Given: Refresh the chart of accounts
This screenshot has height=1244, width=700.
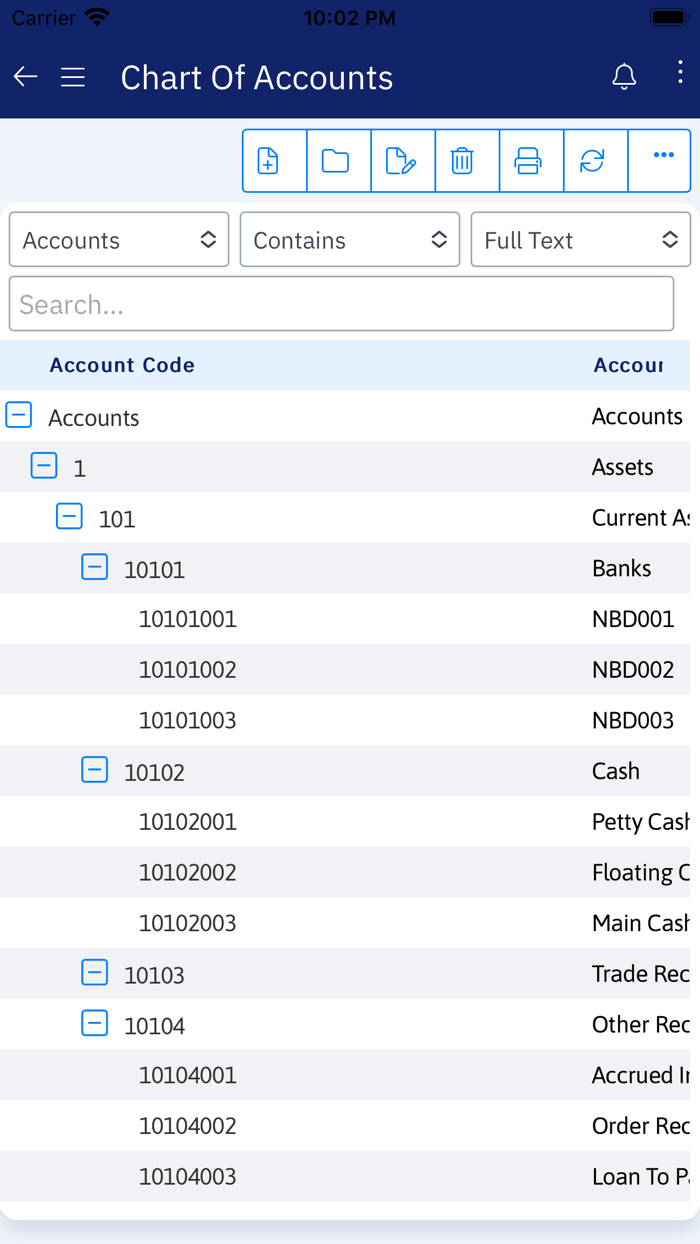Looking at the screenshot, I should [595, 160].
